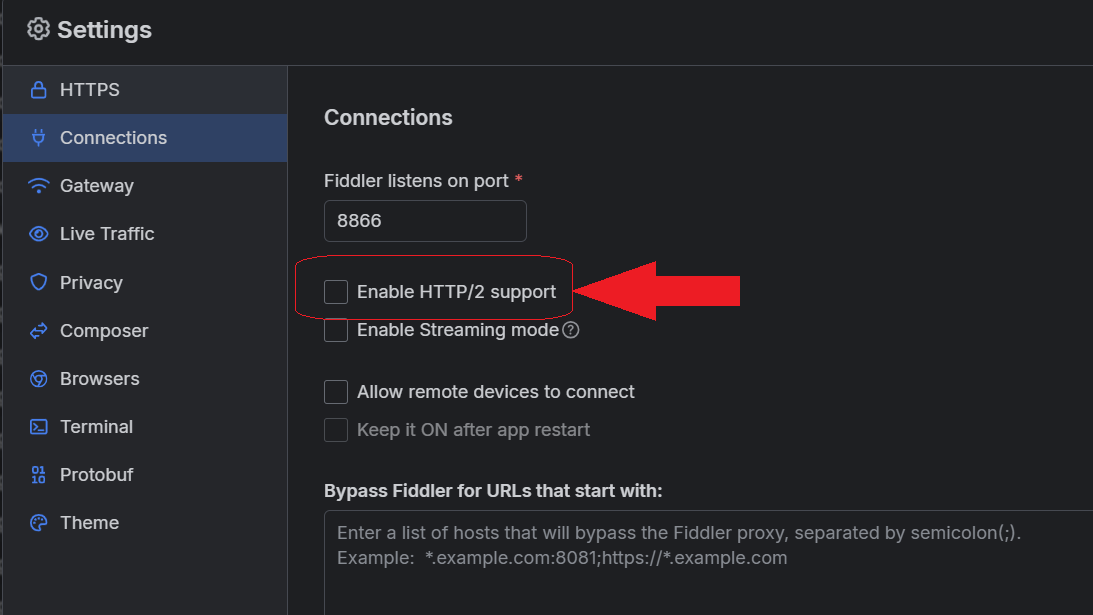
Task: Click the Gateway wifi icon
Action: (39, 186)
